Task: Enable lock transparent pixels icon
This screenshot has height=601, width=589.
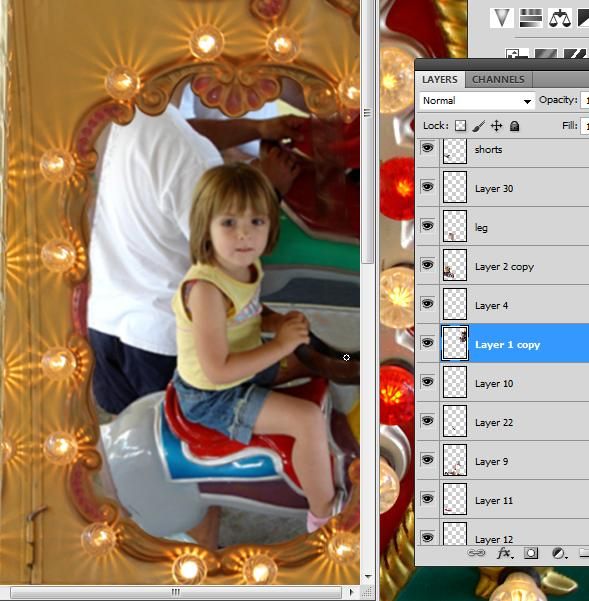Action: point(461,126)
